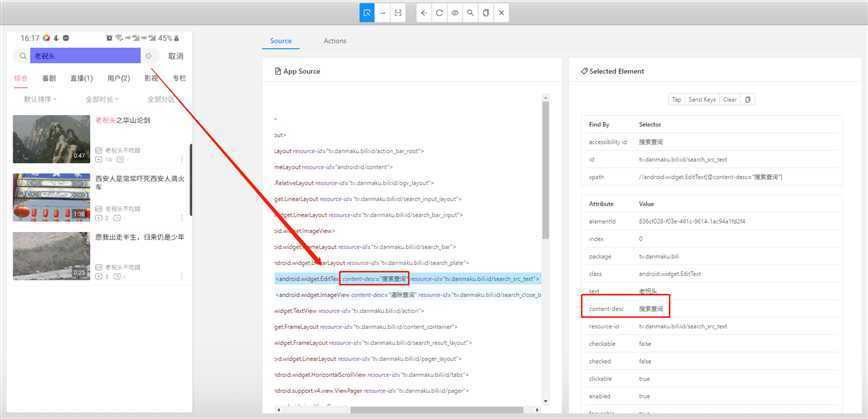The height and width of the screenshot is (419, 868).
Task: Copy selected element attributes icon
Action: pos(748,100)
